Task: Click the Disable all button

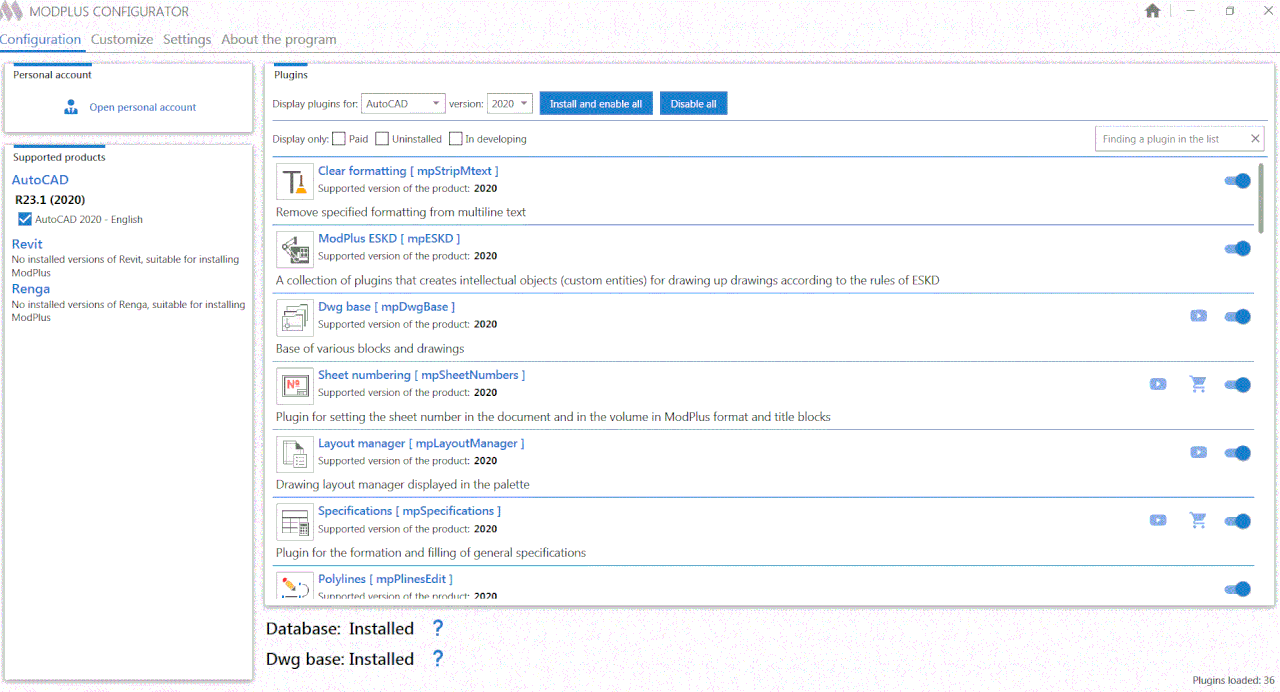Action: click(693, 103)
